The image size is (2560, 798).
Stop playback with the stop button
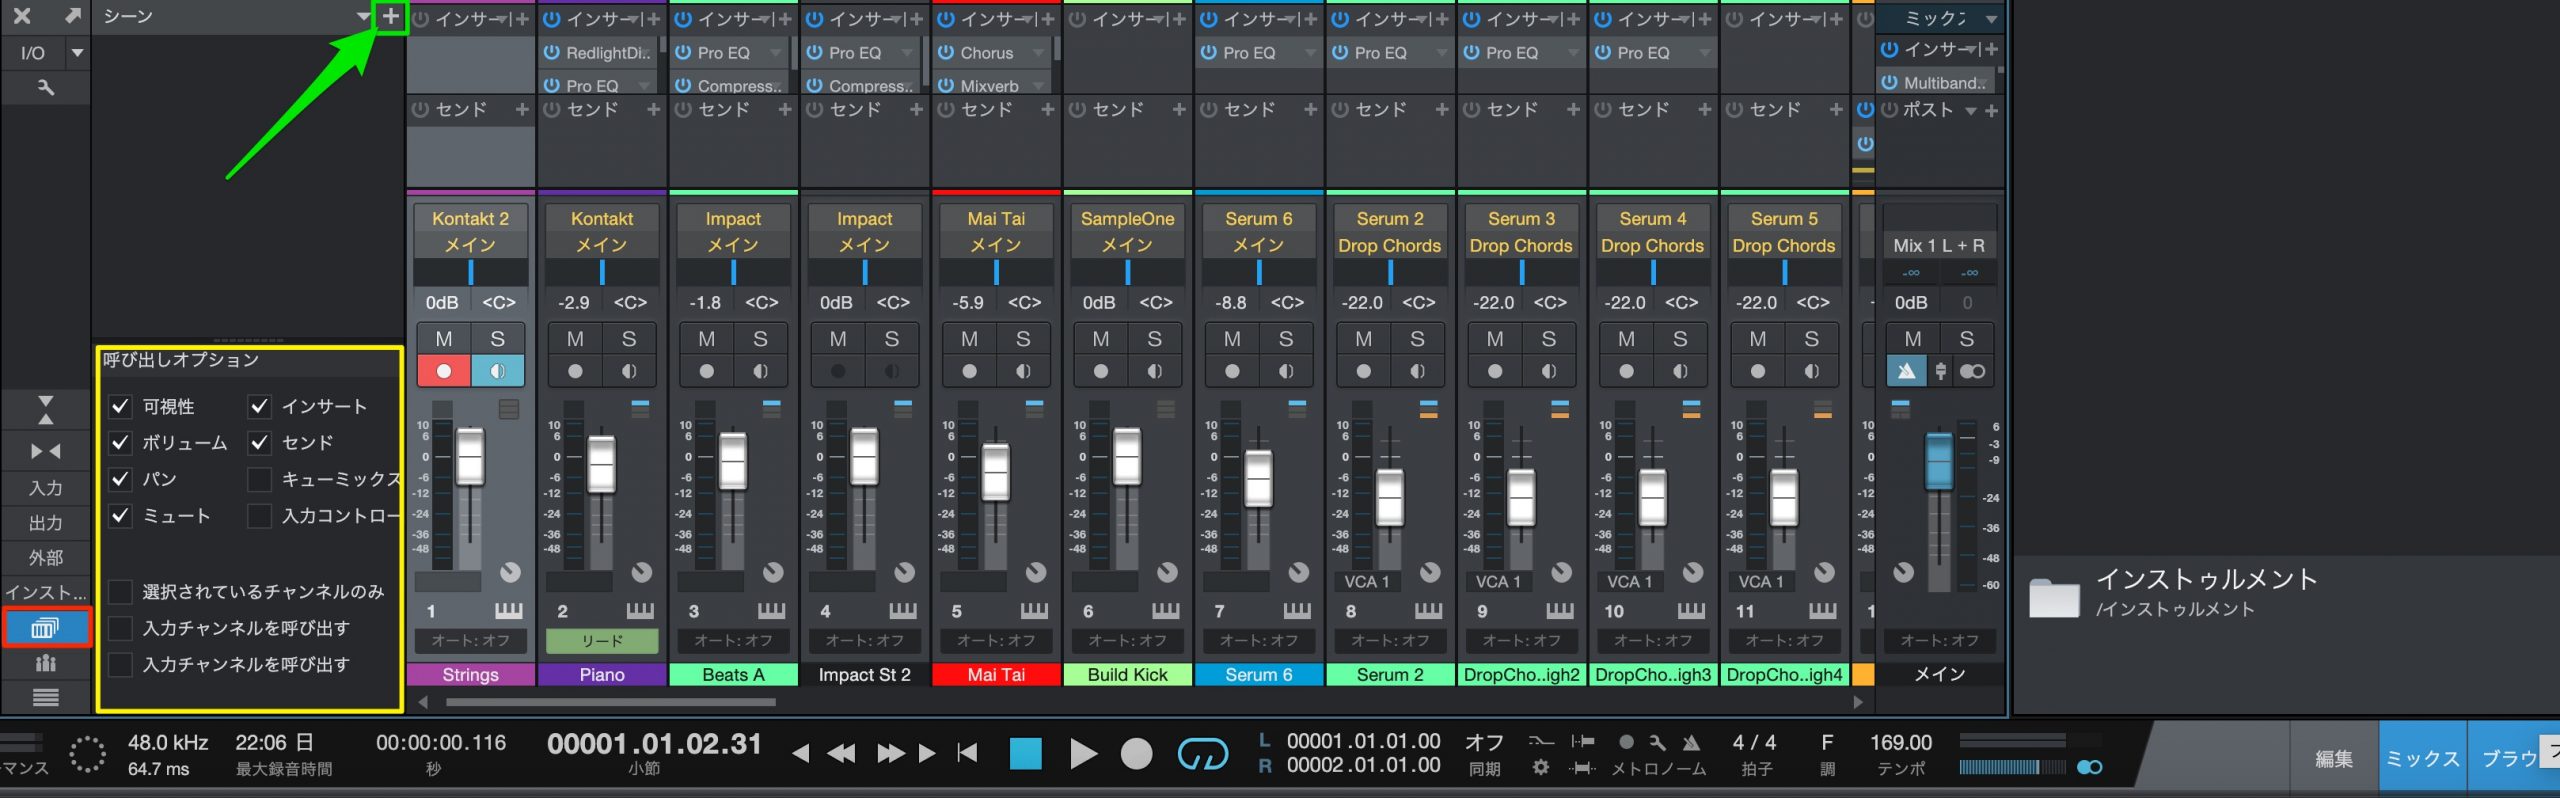1026,753
